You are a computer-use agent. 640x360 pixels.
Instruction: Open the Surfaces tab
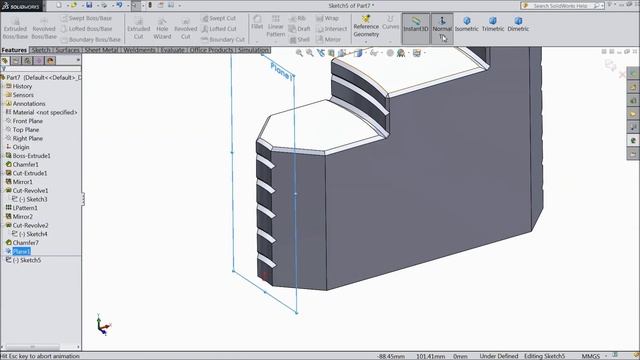(67, 50)
